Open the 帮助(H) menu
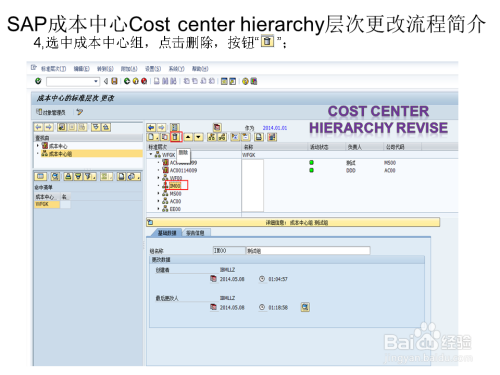 point(200,69)
